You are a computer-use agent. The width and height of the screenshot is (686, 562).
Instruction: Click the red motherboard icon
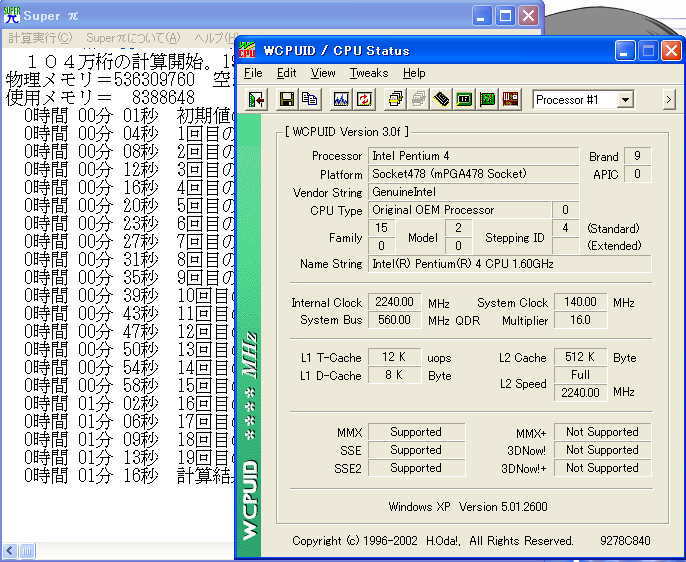pyautogui.click(x=510, y=100)
